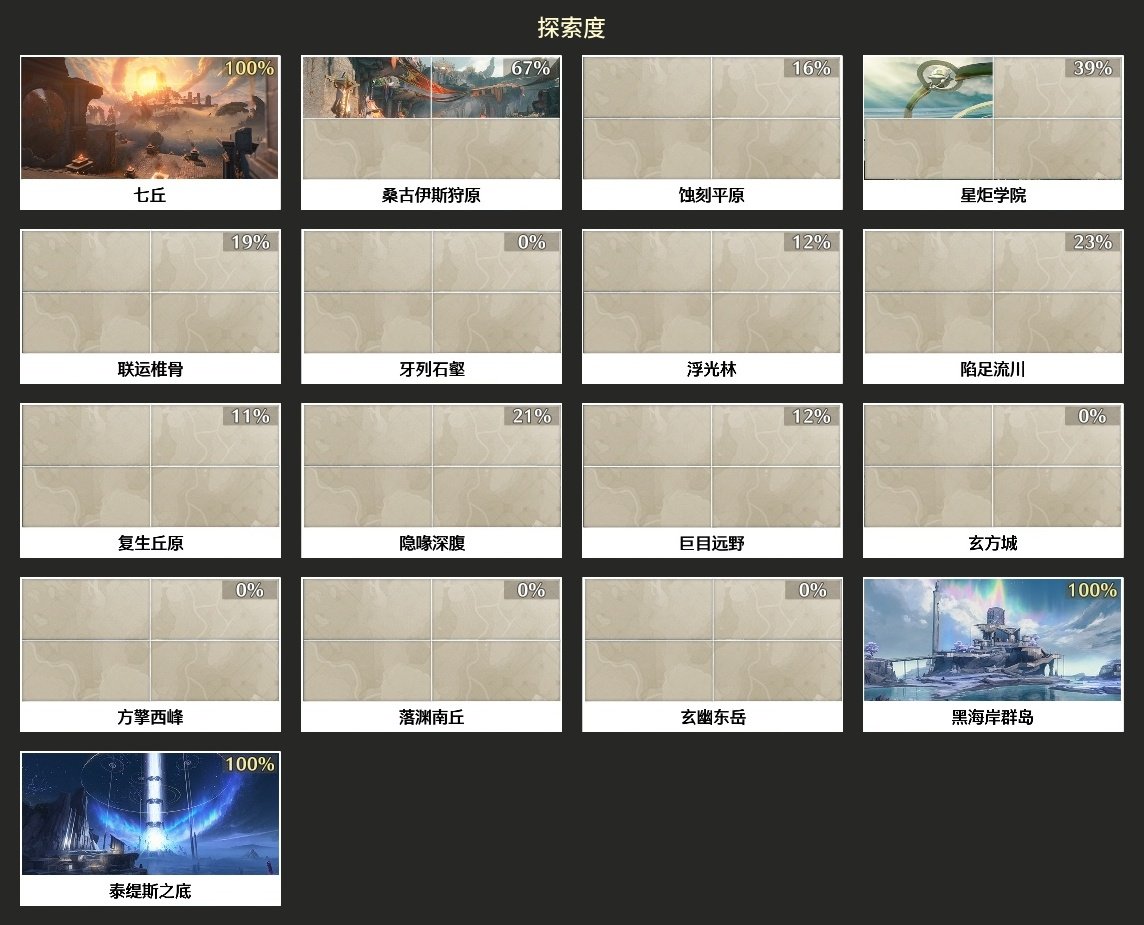Viewport: 1144px width, 925px height.
Task: Click the 21% exploration badge
Action: [x=530, y=416]
